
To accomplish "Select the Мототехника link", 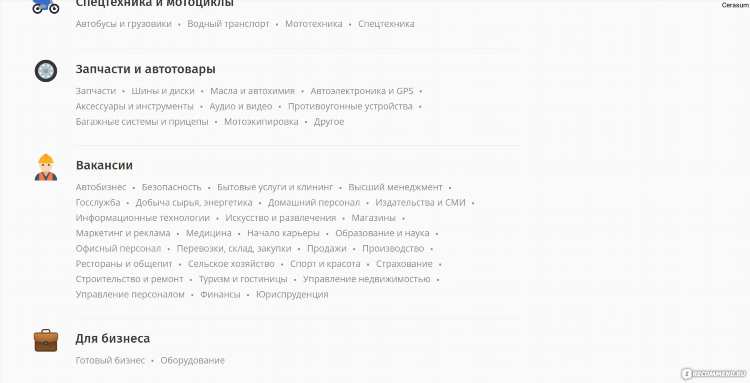I will click(x=314, y=24).
